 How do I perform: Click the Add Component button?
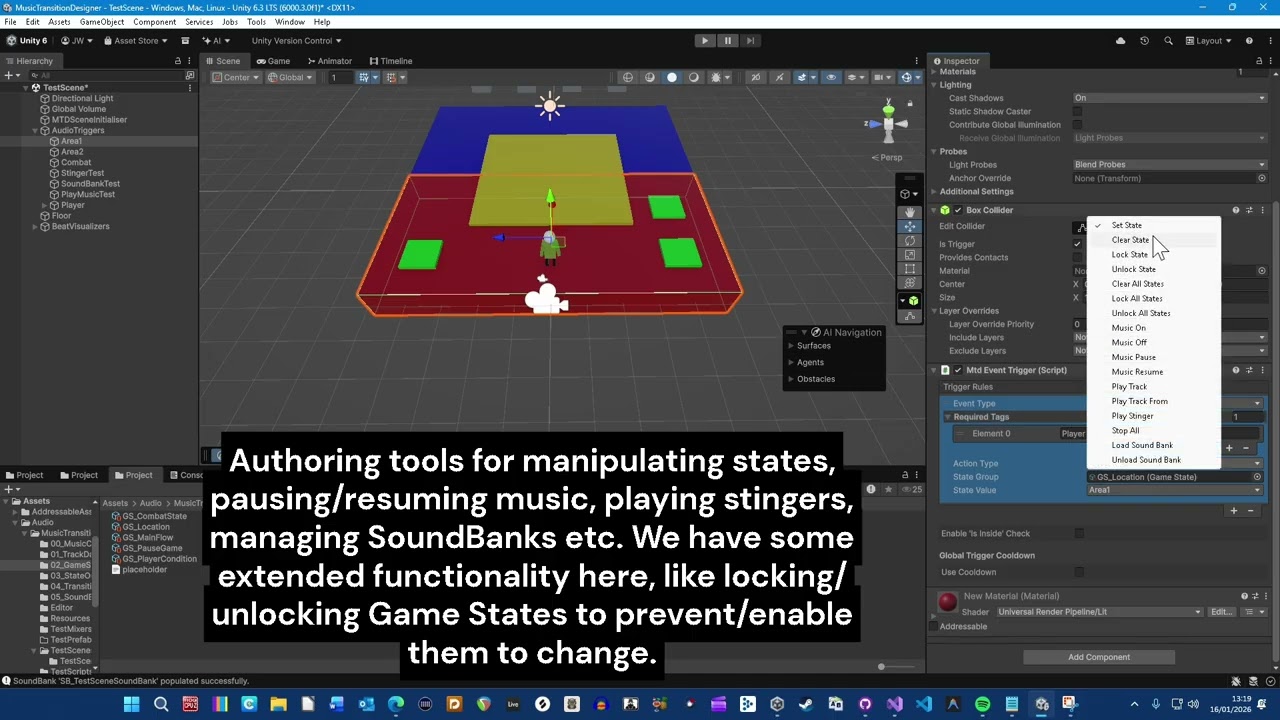coord(1099,657)
